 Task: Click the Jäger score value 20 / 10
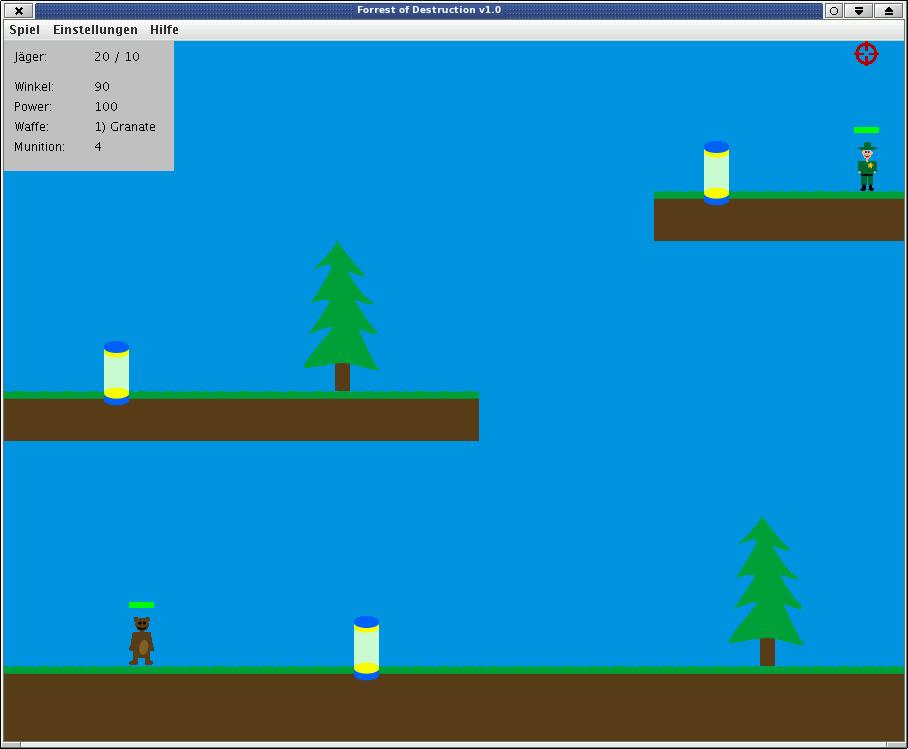pyautogui.click(x=117, y=56)
